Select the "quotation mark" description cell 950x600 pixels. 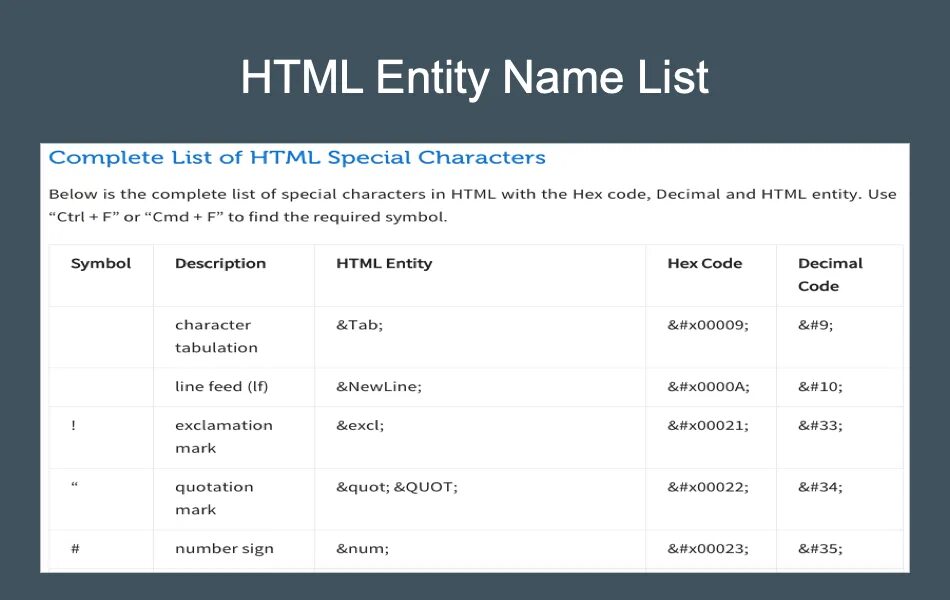(x=214, y=498)
